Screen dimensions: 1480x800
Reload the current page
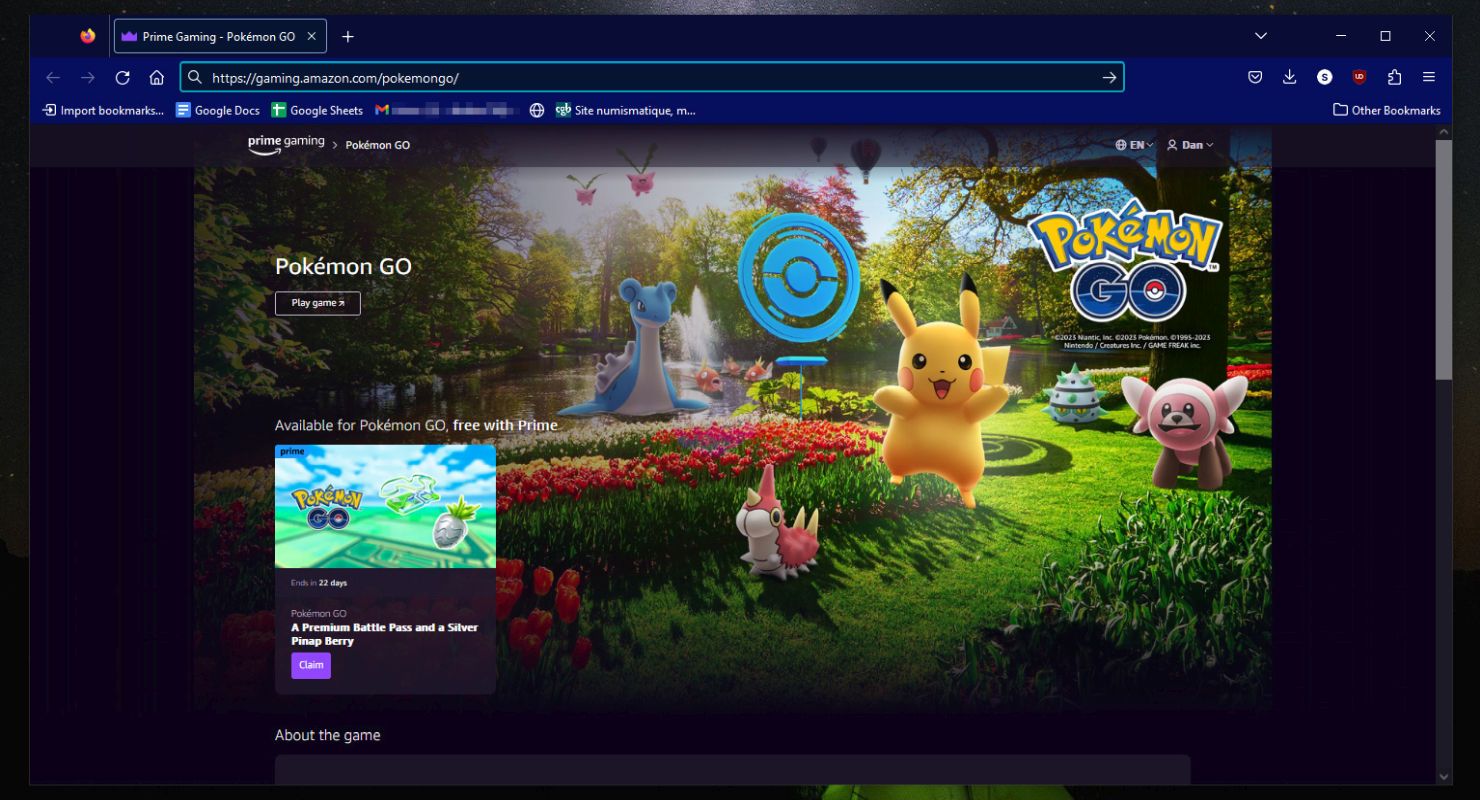pos(122,77)
